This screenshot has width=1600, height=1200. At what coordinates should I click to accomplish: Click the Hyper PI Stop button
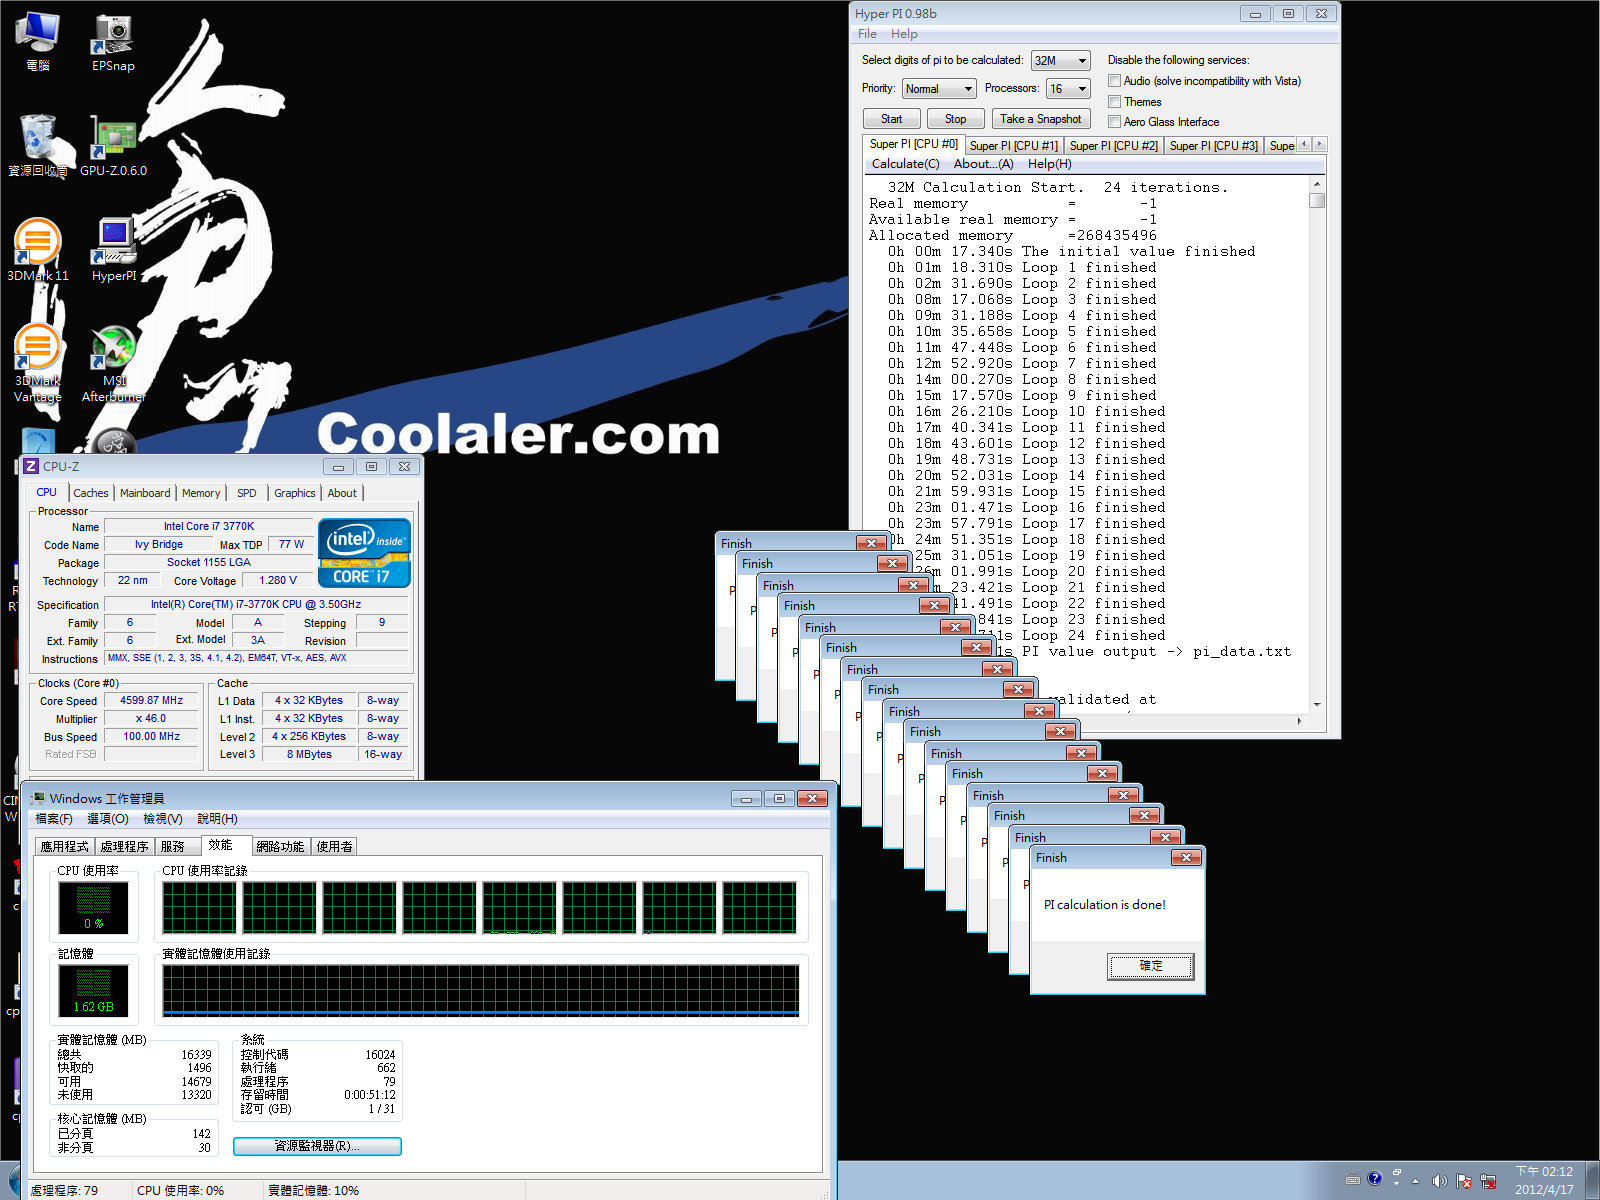click(x=955, y=118)
